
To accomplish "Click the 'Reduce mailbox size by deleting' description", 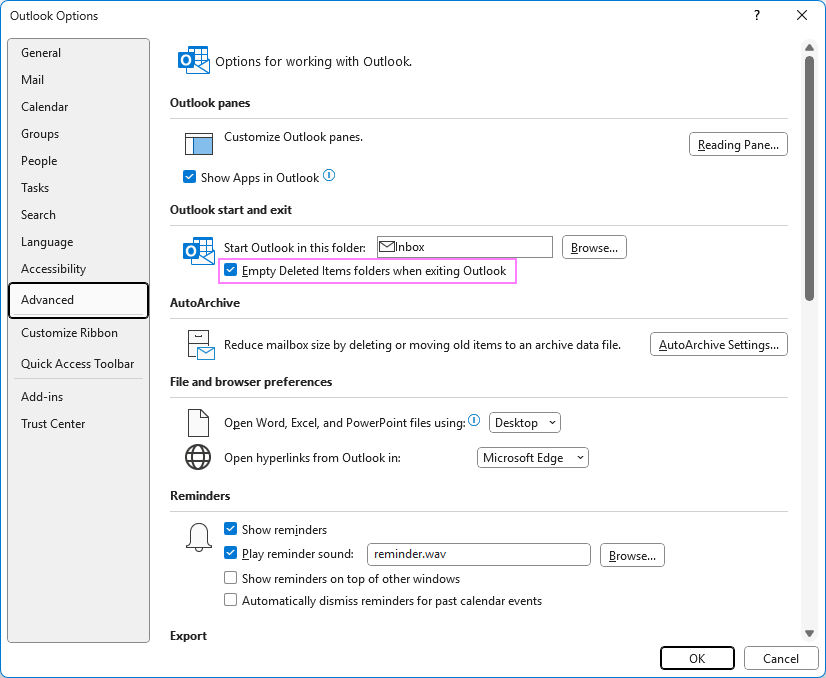I will 422,345.
